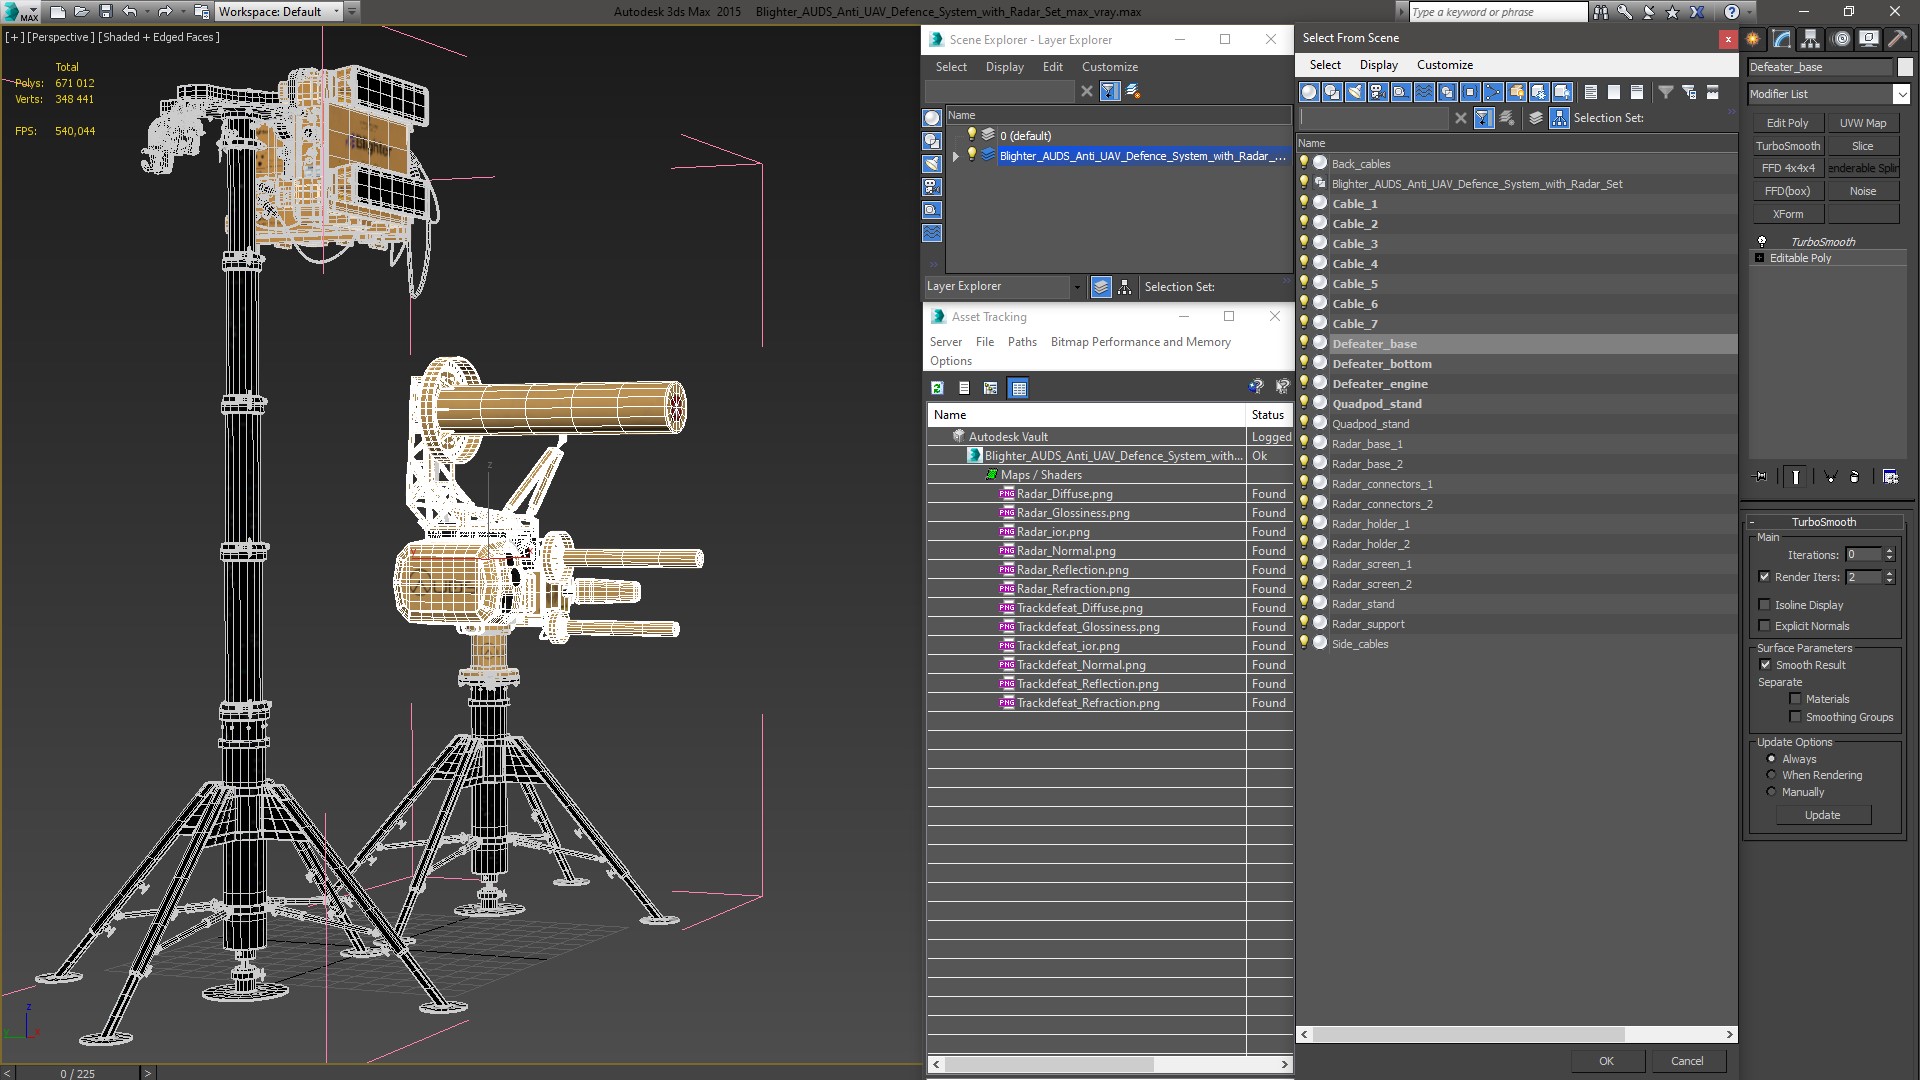Toggle Render Iters checkbox
1920x1080 pixels.
point(1764,577)
